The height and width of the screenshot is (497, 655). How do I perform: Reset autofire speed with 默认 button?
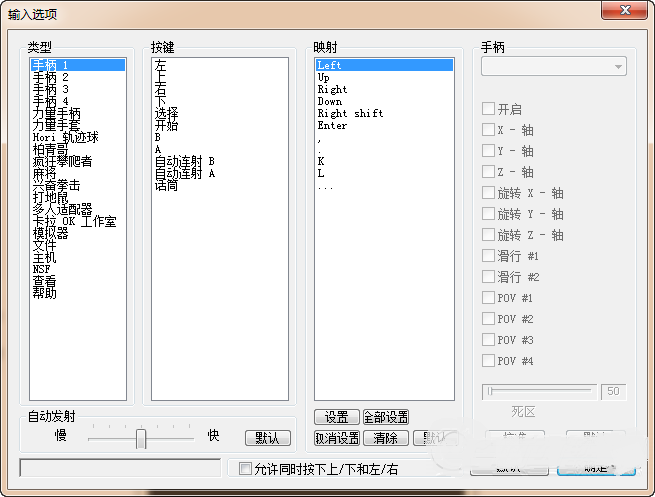[267, 438]
